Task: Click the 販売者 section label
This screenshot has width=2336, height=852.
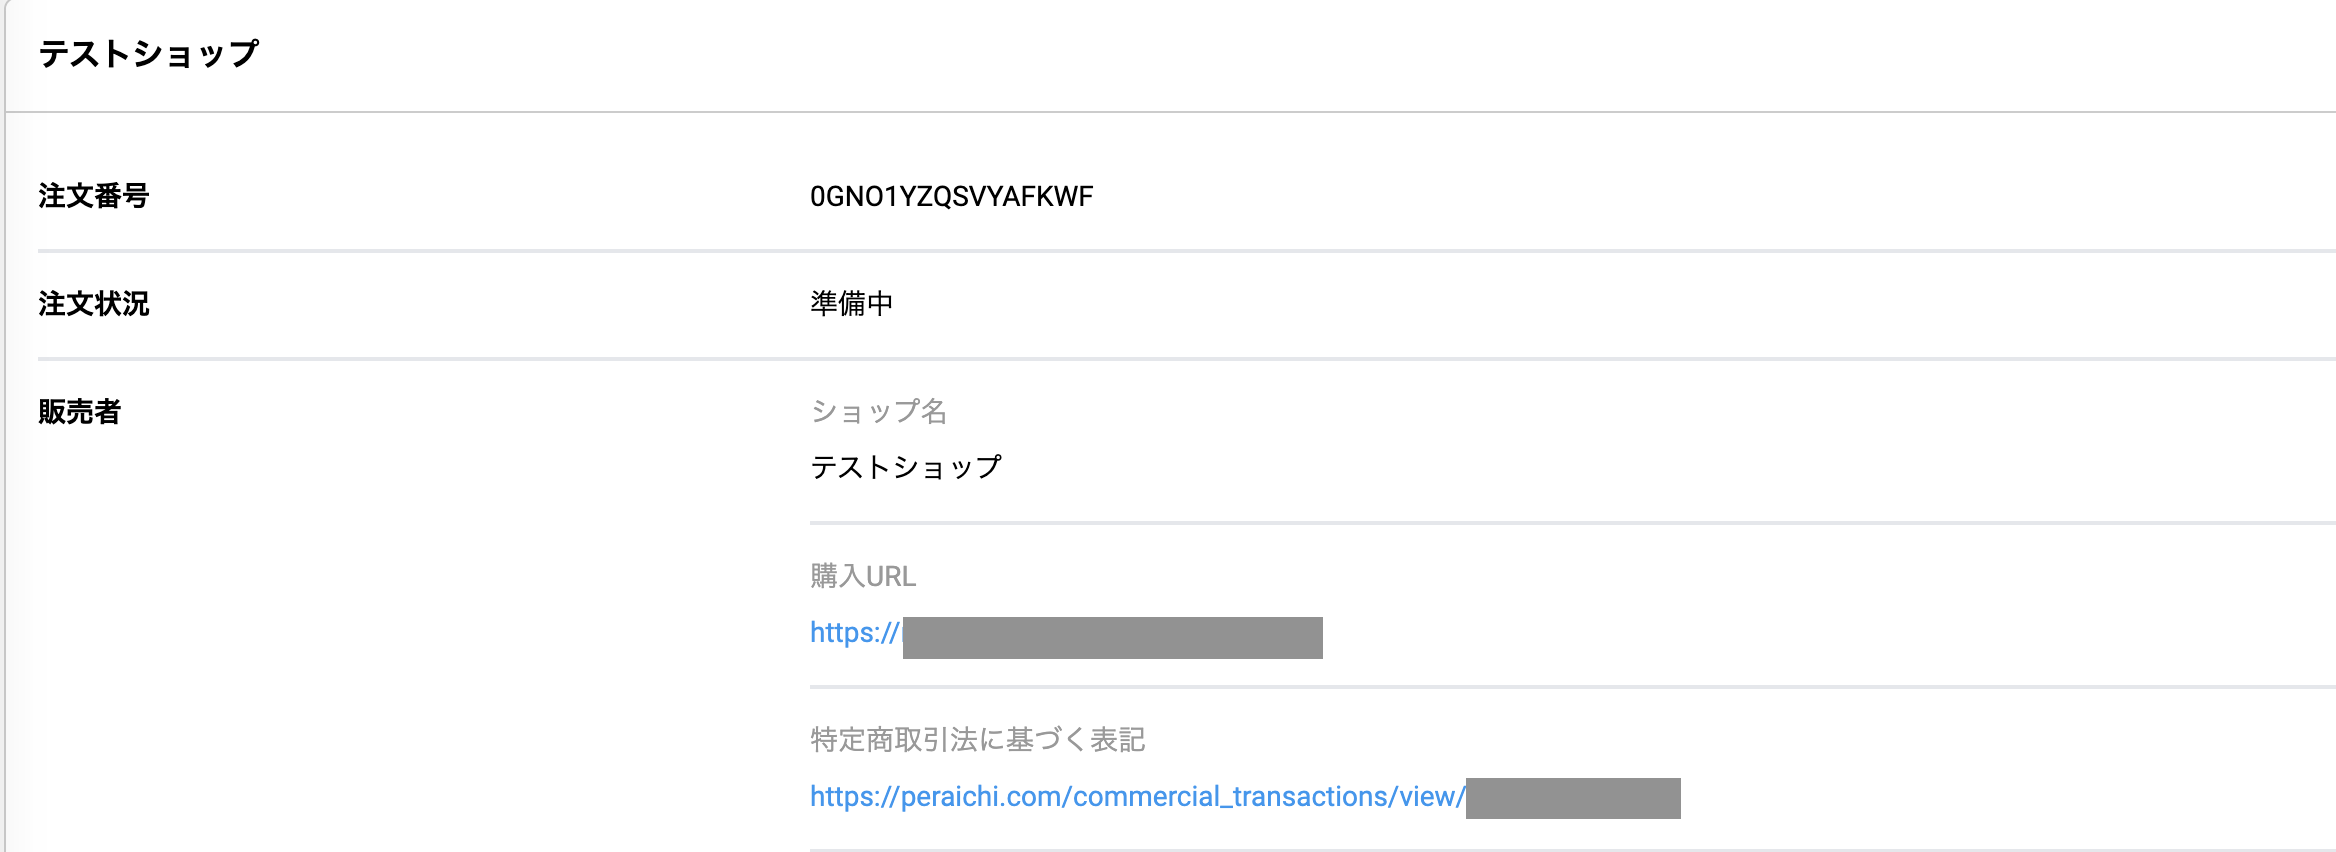Action: [79, 412]
